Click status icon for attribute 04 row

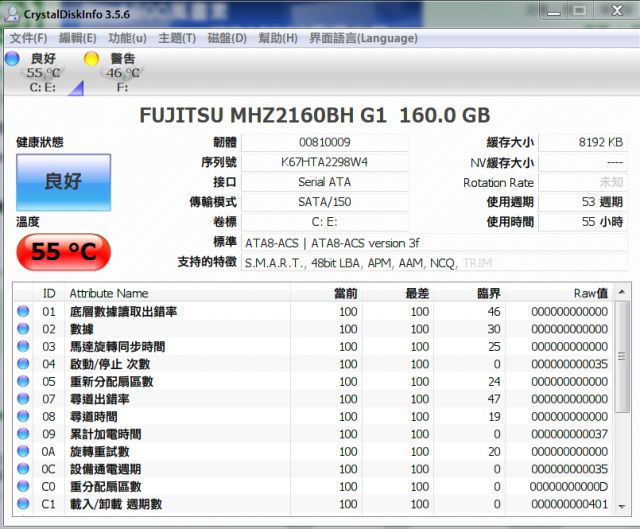click(x=23, y=364)
